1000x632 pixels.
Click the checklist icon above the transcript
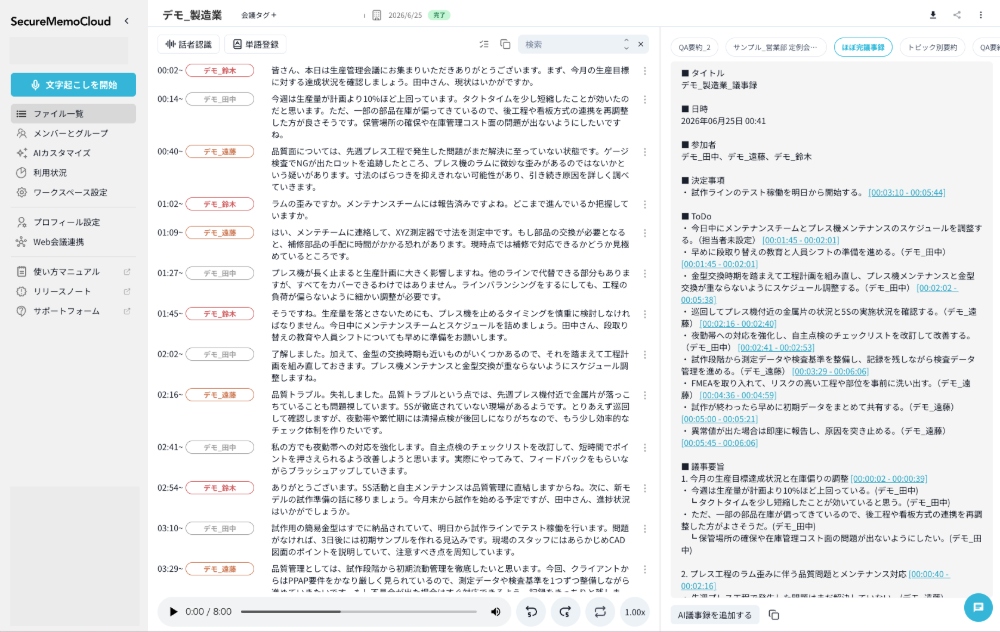pyautogui.click(x=484, y=44)
